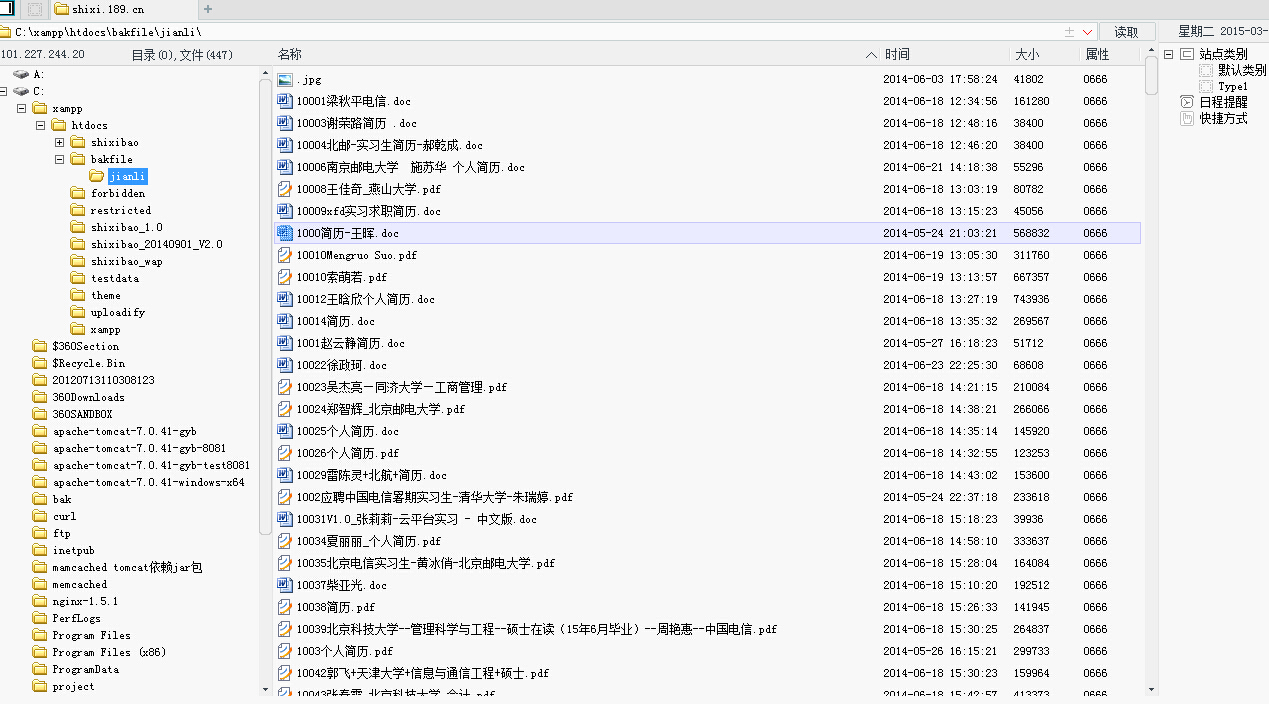The height and width of the screenshot is (704, 1269).
Task: Sort files by 时间 column header
Action: tap(897, 54)
